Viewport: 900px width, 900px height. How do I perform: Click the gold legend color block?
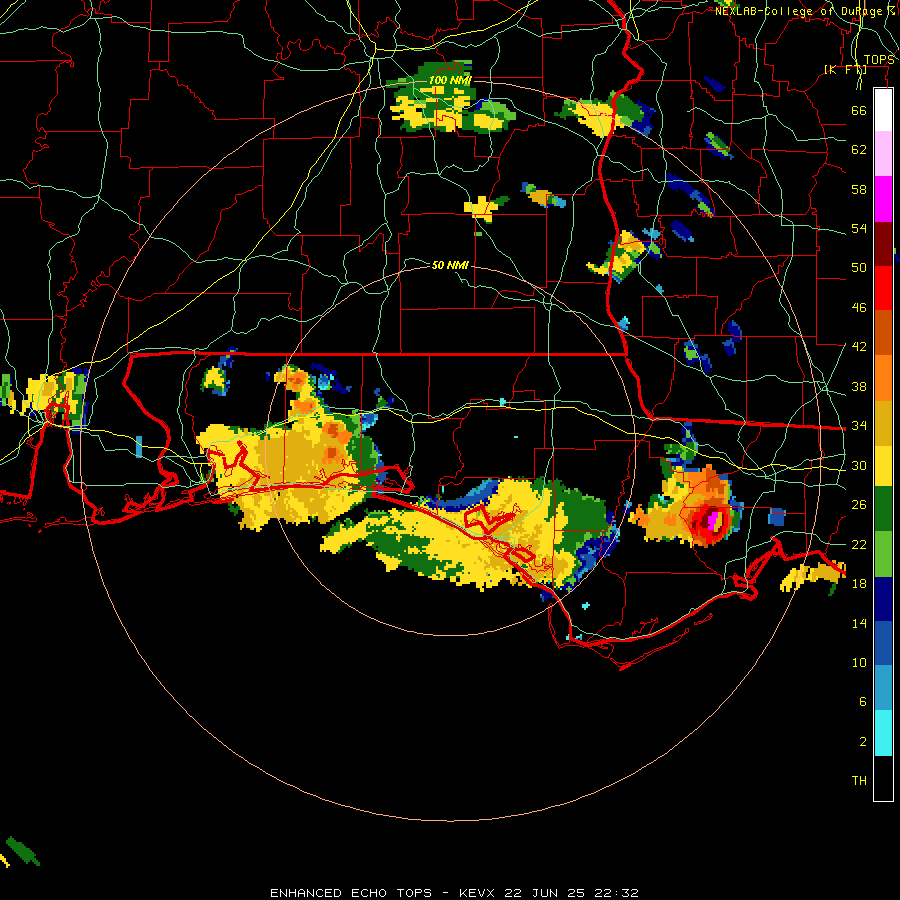[883, 423]
